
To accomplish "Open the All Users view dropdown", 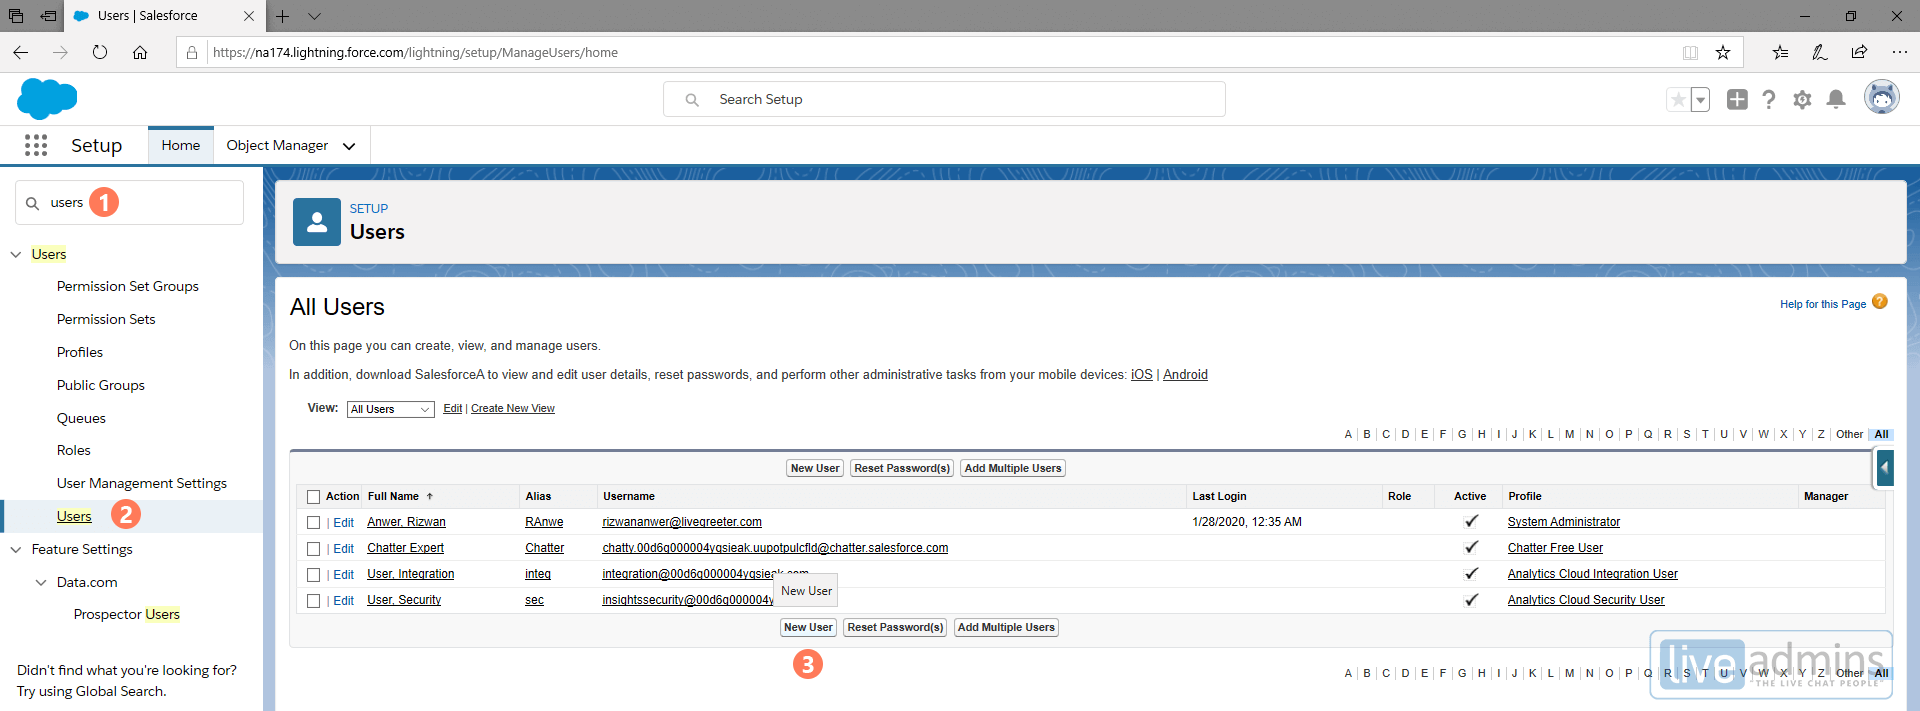I will click(391, 409).
